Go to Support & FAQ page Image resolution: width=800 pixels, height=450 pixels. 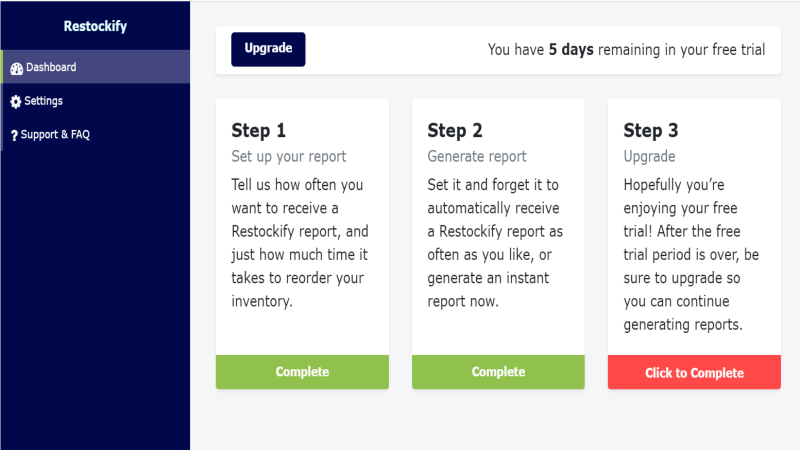pyautogui.click(x=95, y=134)
